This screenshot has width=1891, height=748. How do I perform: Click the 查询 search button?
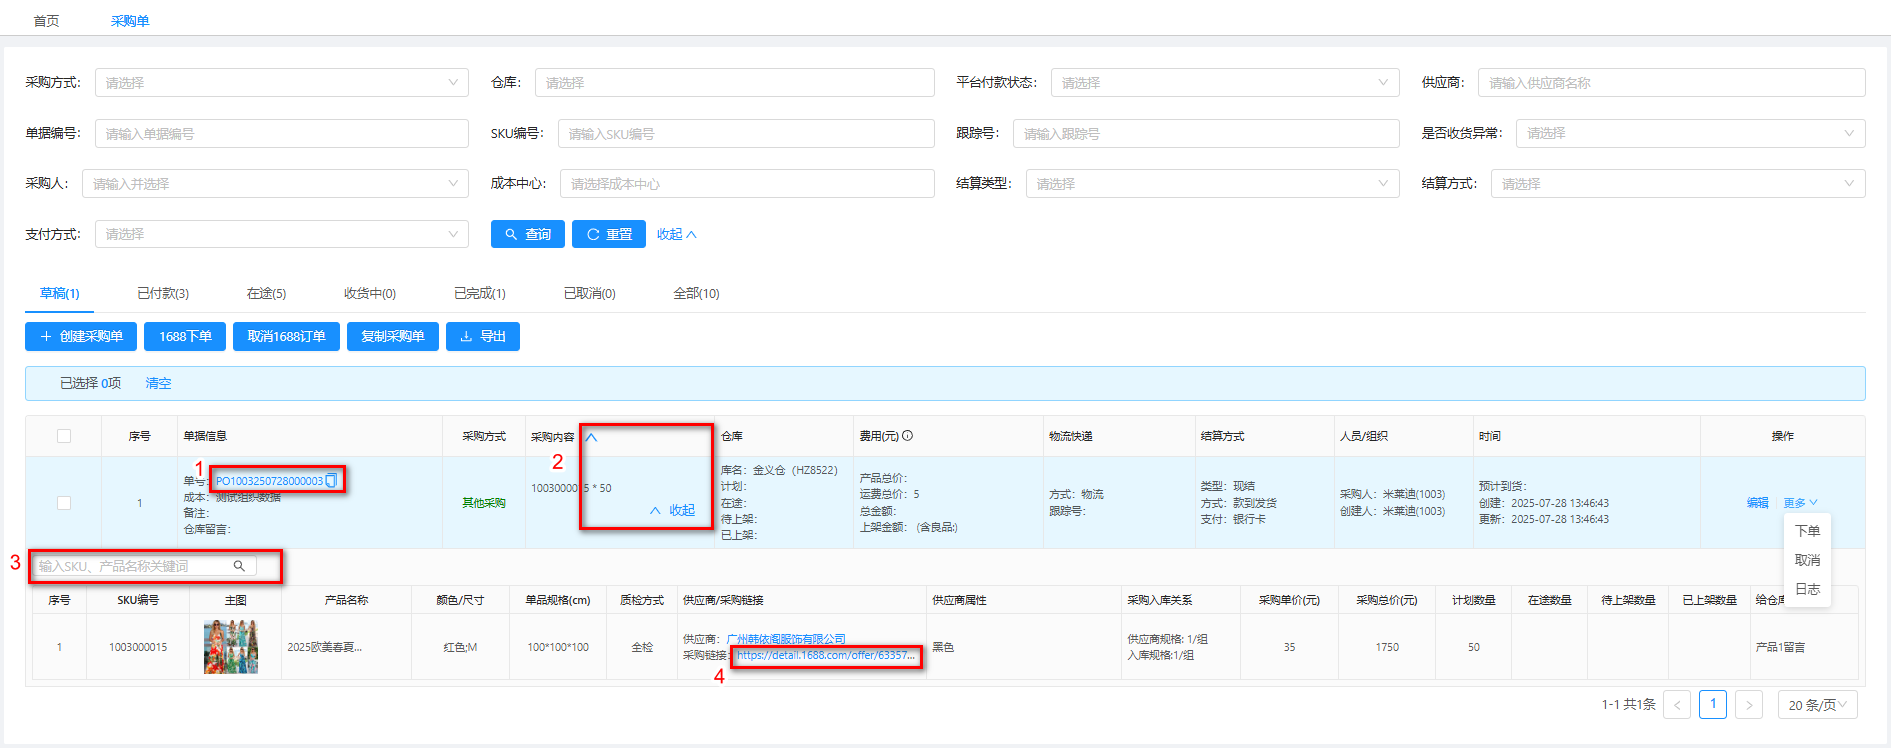click(528, 234)
